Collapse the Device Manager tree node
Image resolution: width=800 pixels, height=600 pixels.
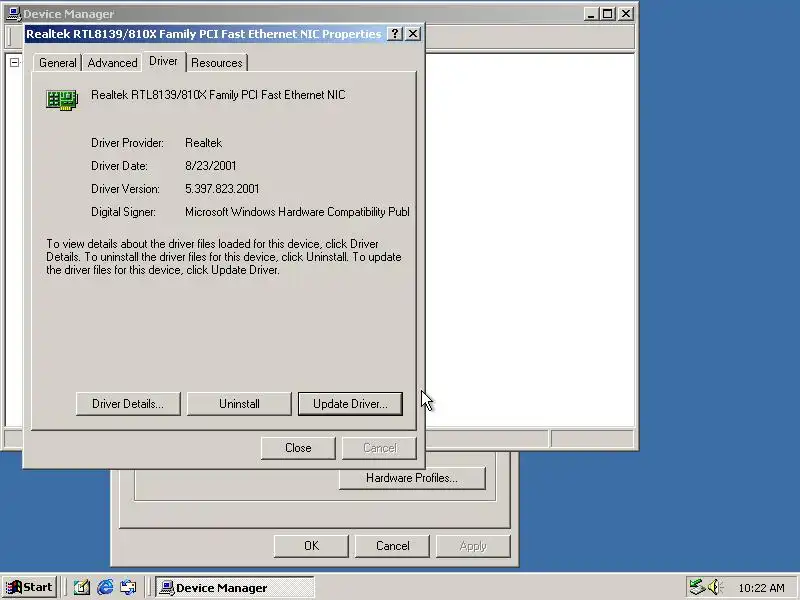click(14, 62)
